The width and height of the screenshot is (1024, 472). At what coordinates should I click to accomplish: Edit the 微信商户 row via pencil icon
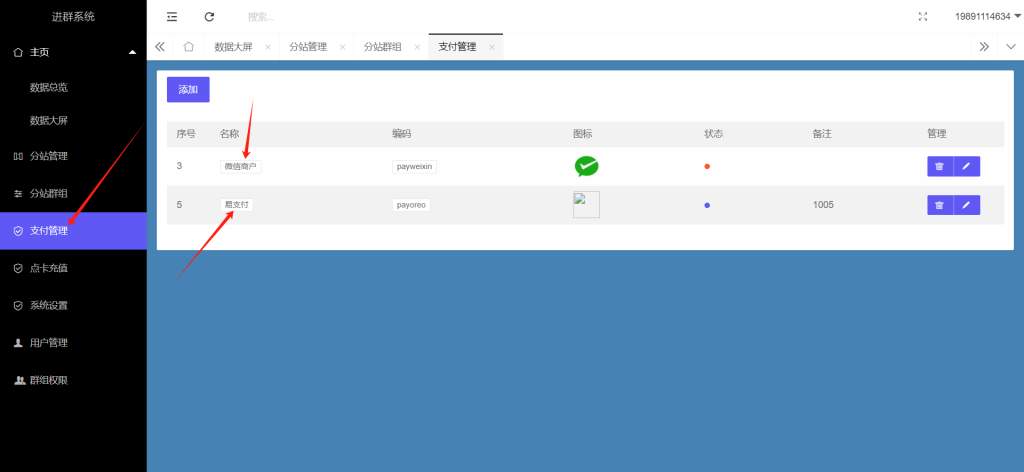click(x=967, y=166)
